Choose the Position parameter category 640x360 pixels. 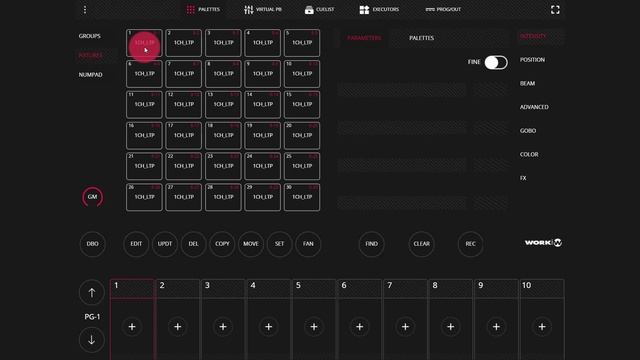[532, 60]
